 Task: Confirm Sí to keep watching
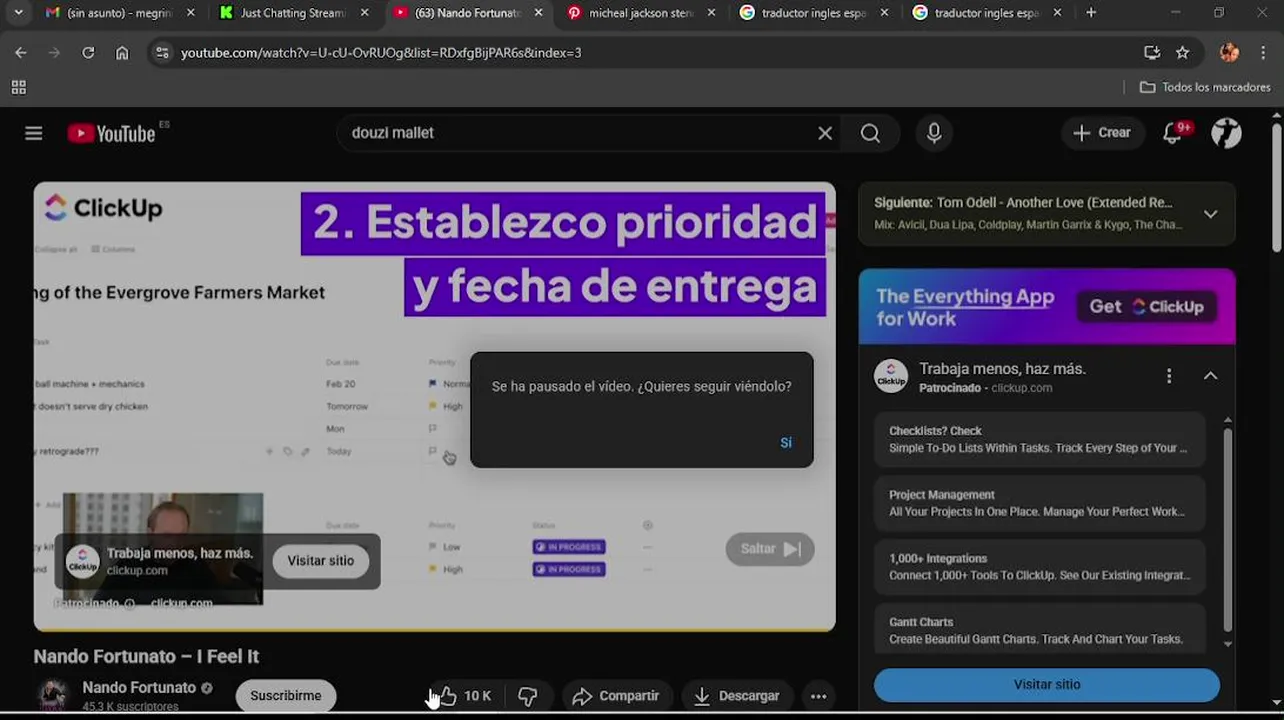coord(786,442)
